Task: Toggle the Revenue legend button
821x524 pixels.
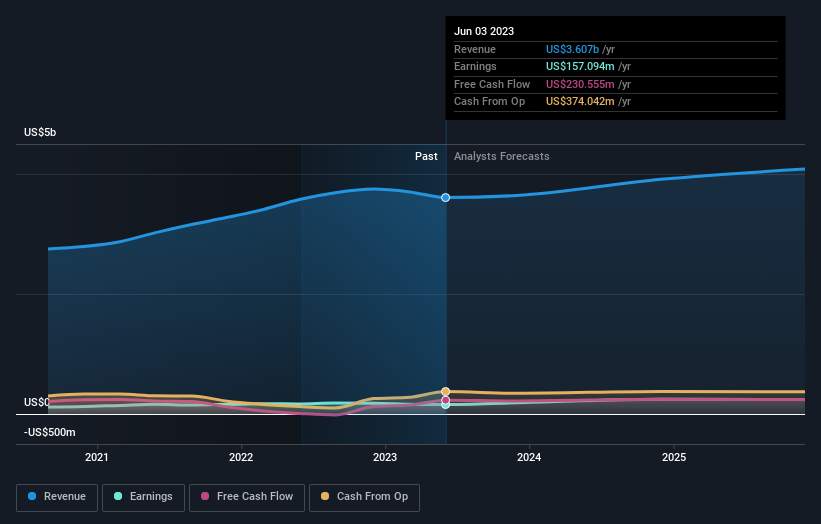Action: [57, 497]
